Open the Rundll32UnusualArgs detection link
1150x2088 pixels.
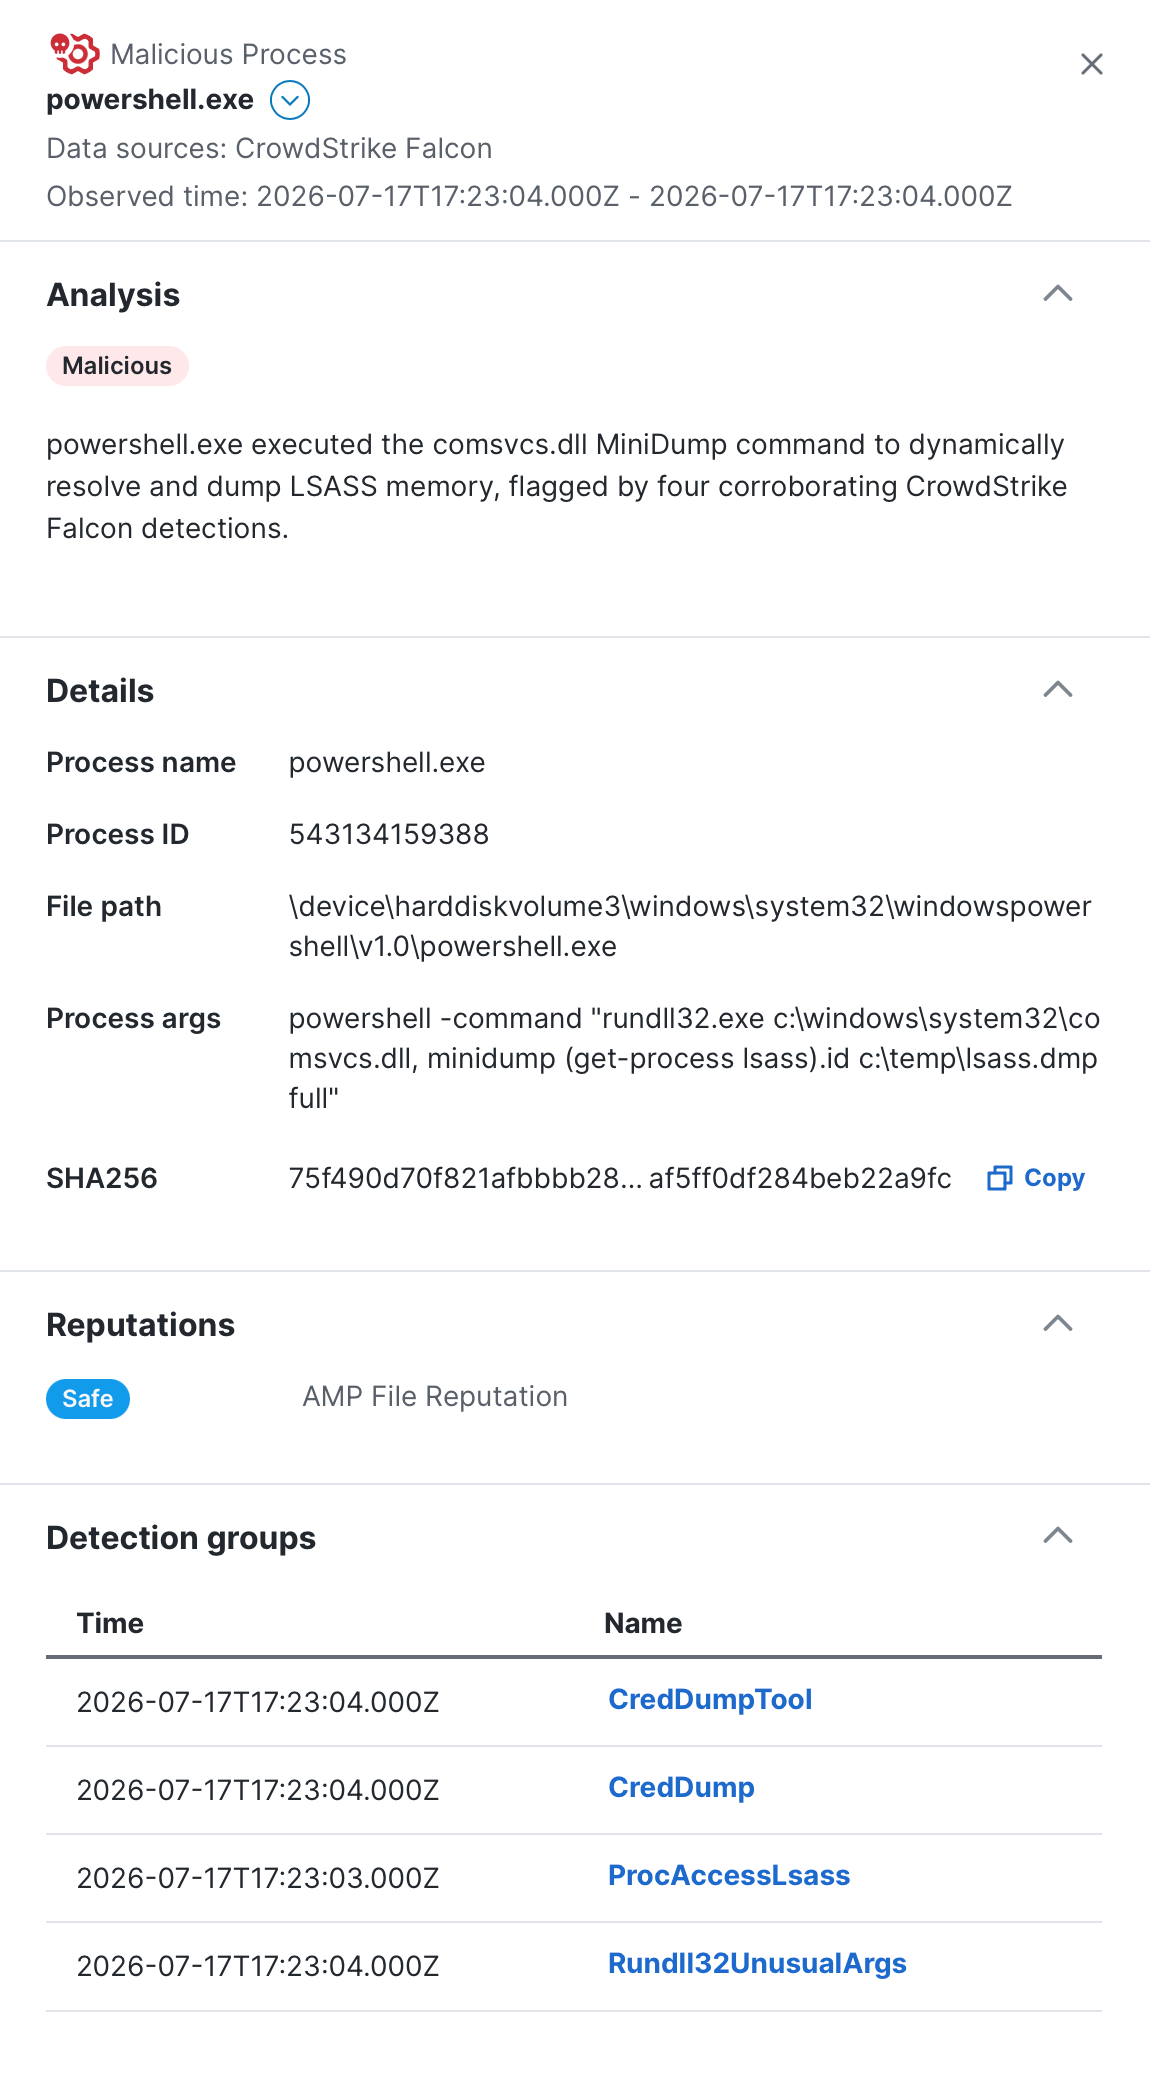point(757,1964)
